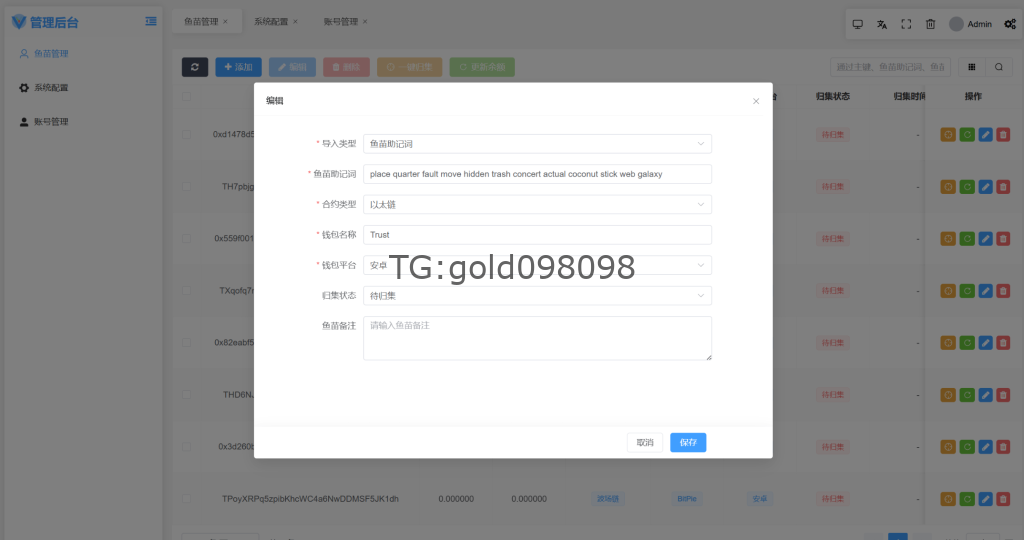This screenshot has width=1024, height=540.
Task: Click the dark refresh icon button in toolbar
Action: tap(195, 67)
